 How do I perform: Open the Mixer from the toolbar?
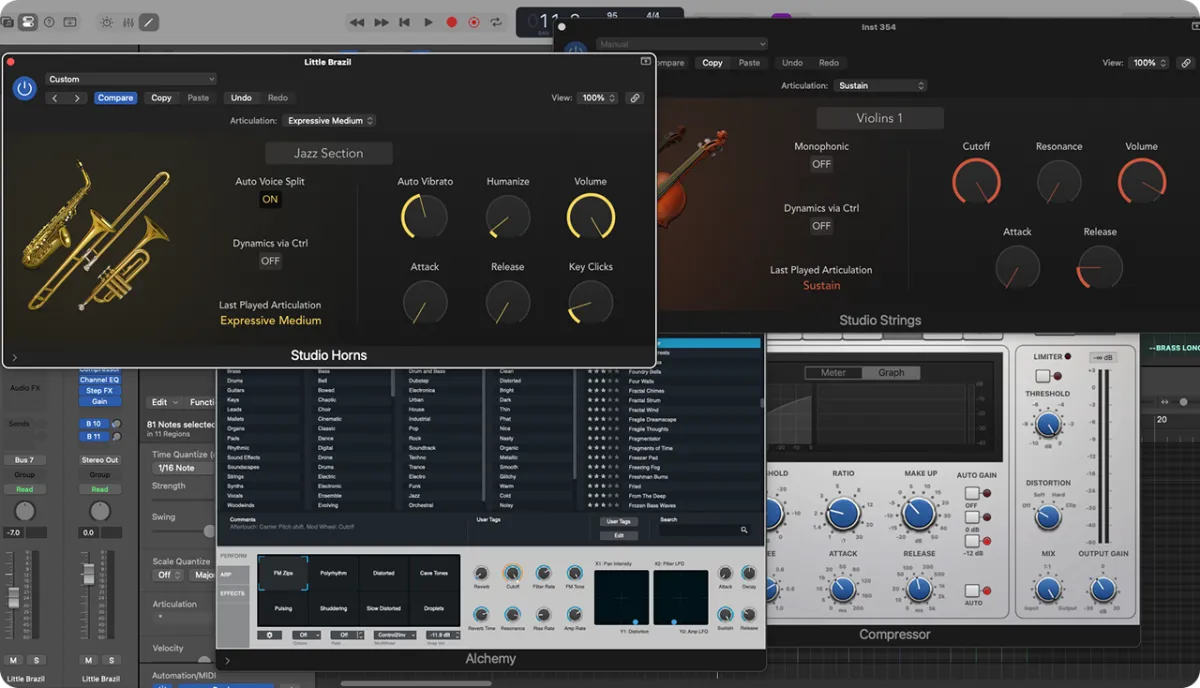click(x=129, y=22)
